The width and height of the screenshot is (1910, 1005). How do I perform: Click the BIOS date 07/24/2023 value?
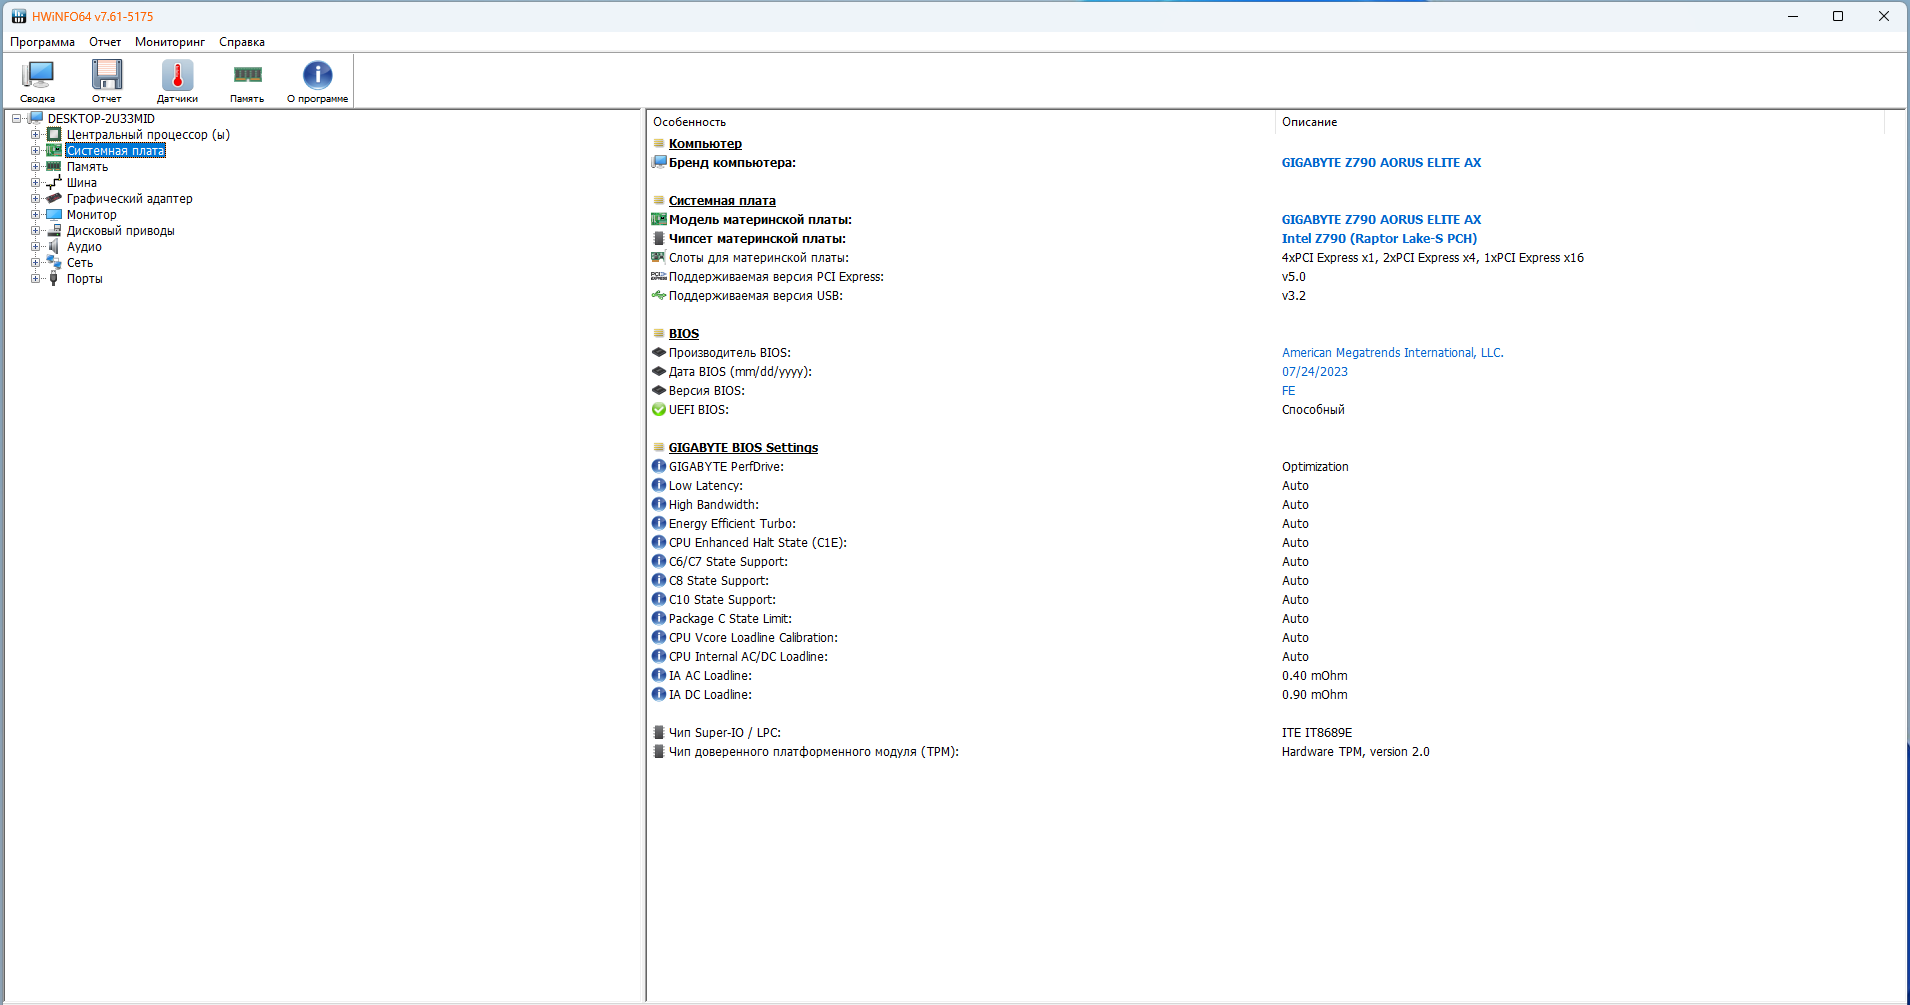coord(1315,372)
